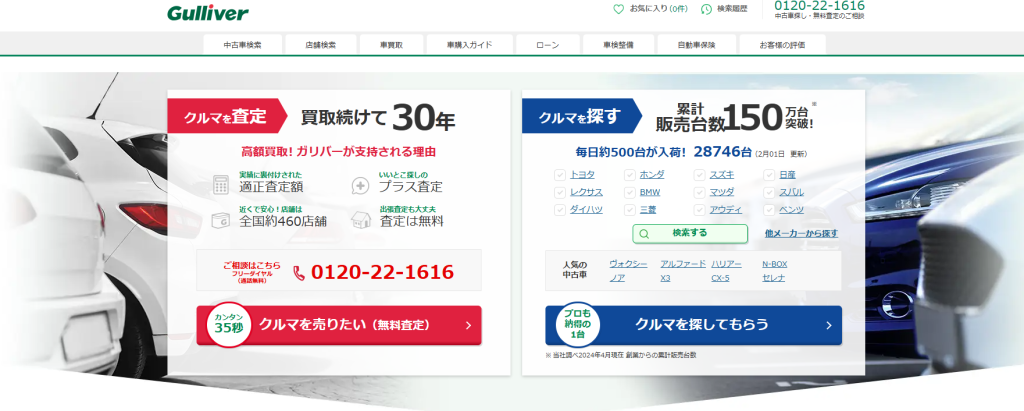Click the large red 0120-22-1616 number
Screen dimensions: 1024x411
click(382, 272)
